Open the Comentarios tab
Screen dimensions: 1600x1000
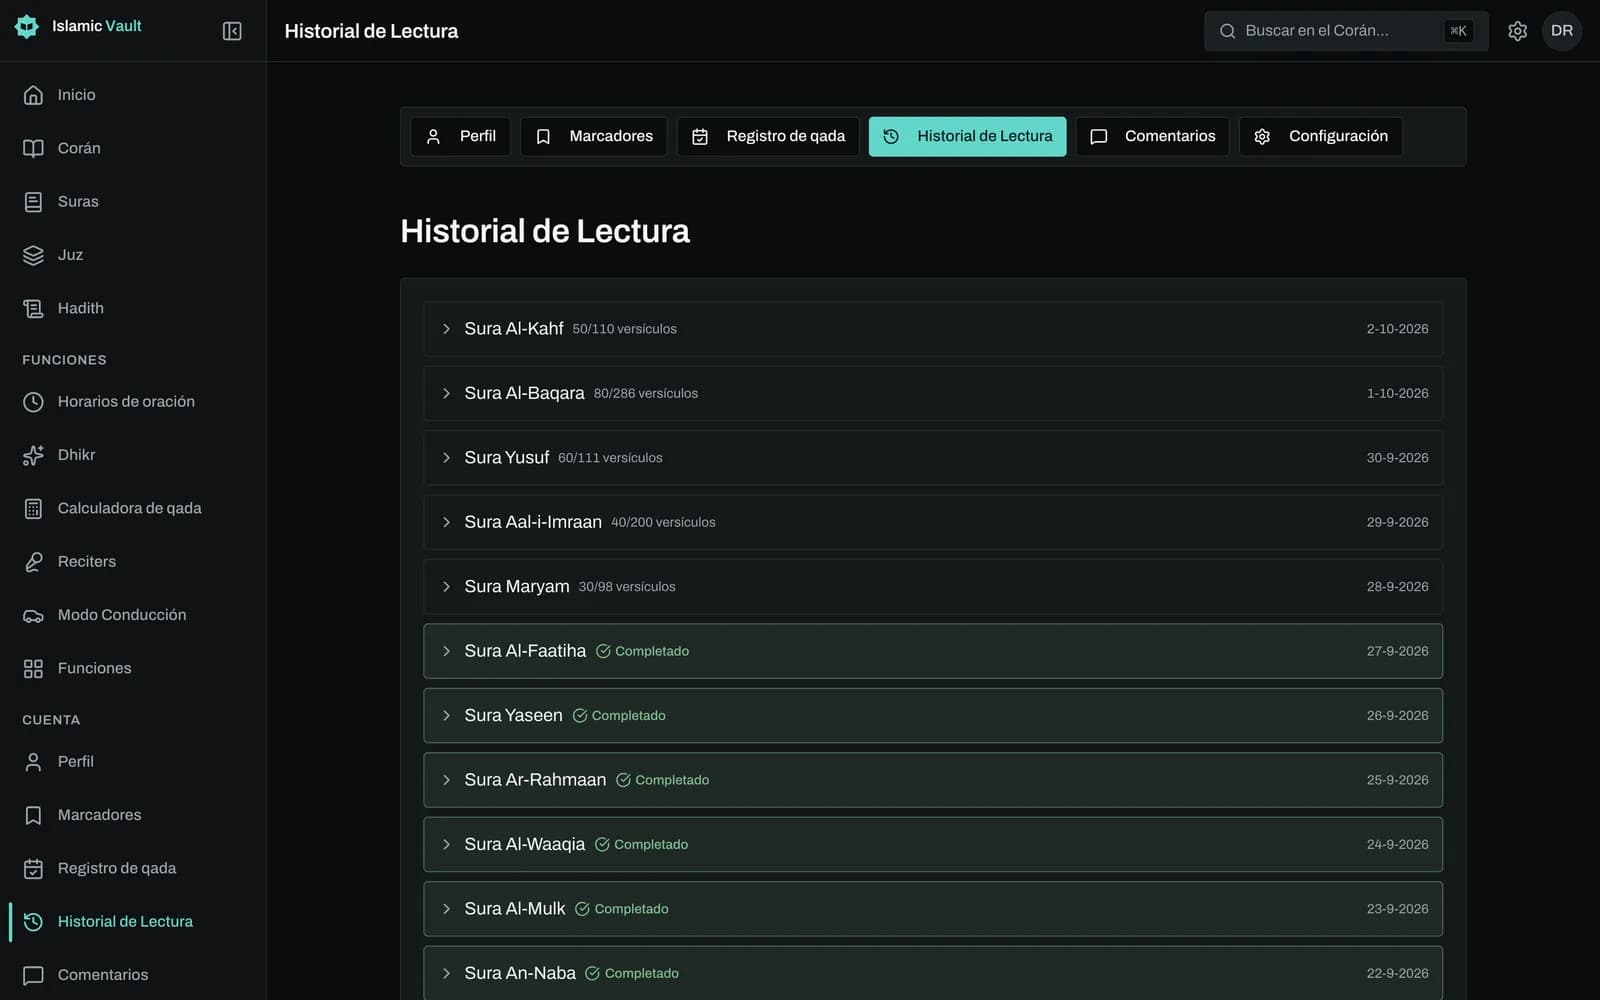(1153, 136)
